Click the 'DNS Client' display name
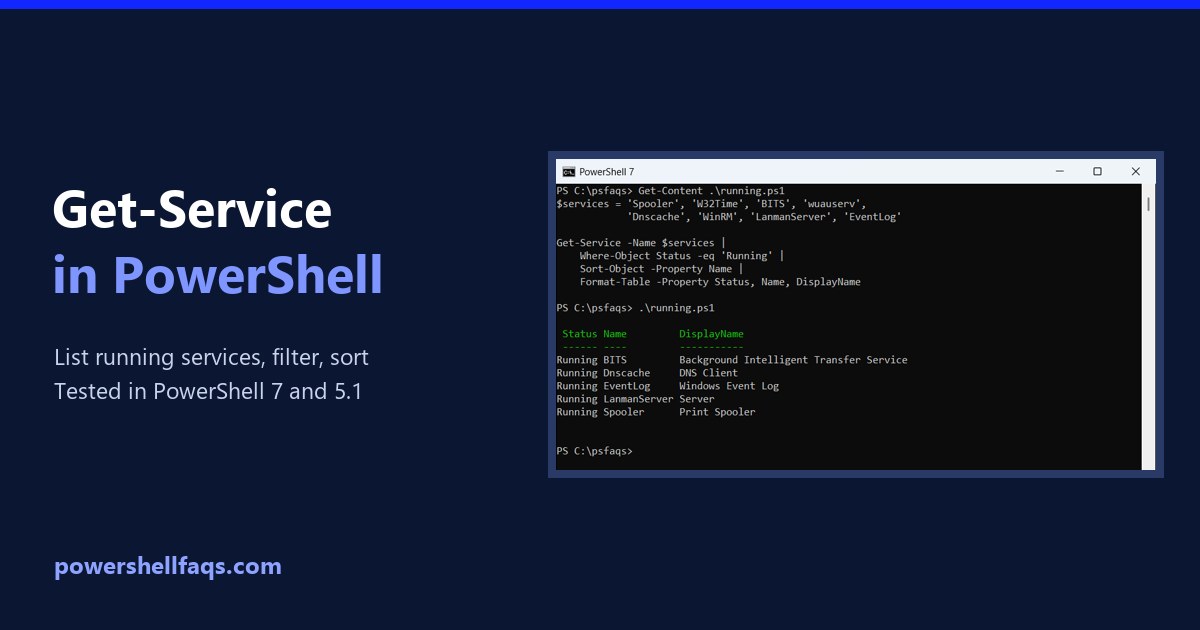Screen dimensions: 1200x630 click(708, 373)
